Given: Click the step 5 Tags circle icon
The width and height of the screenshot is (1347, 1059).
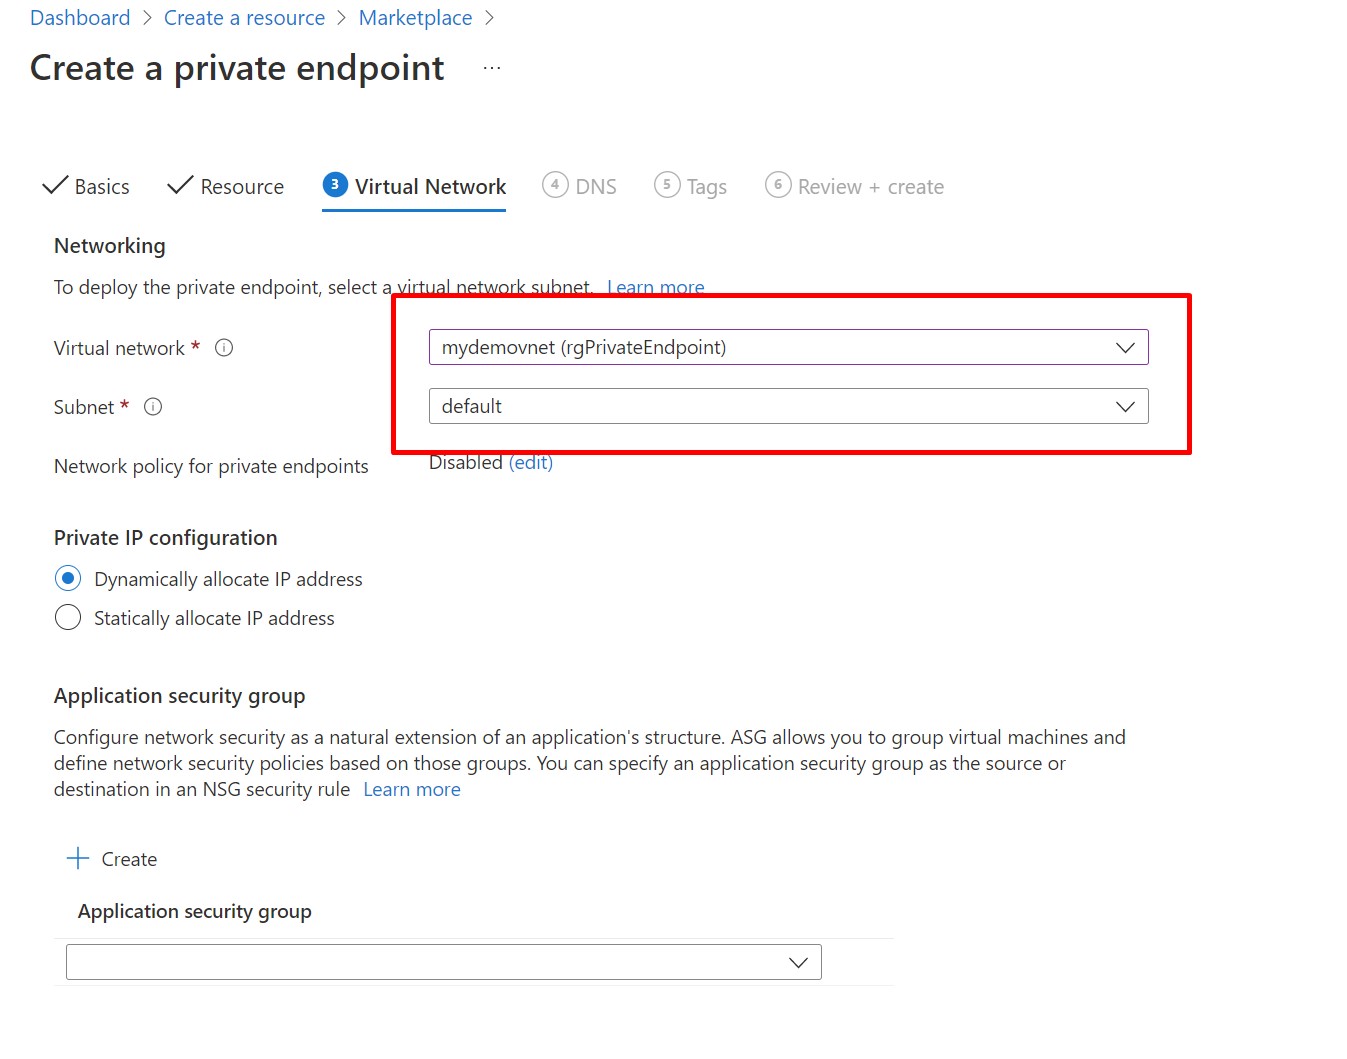Looking at the screenshot, I should click(x=667, y=185).
